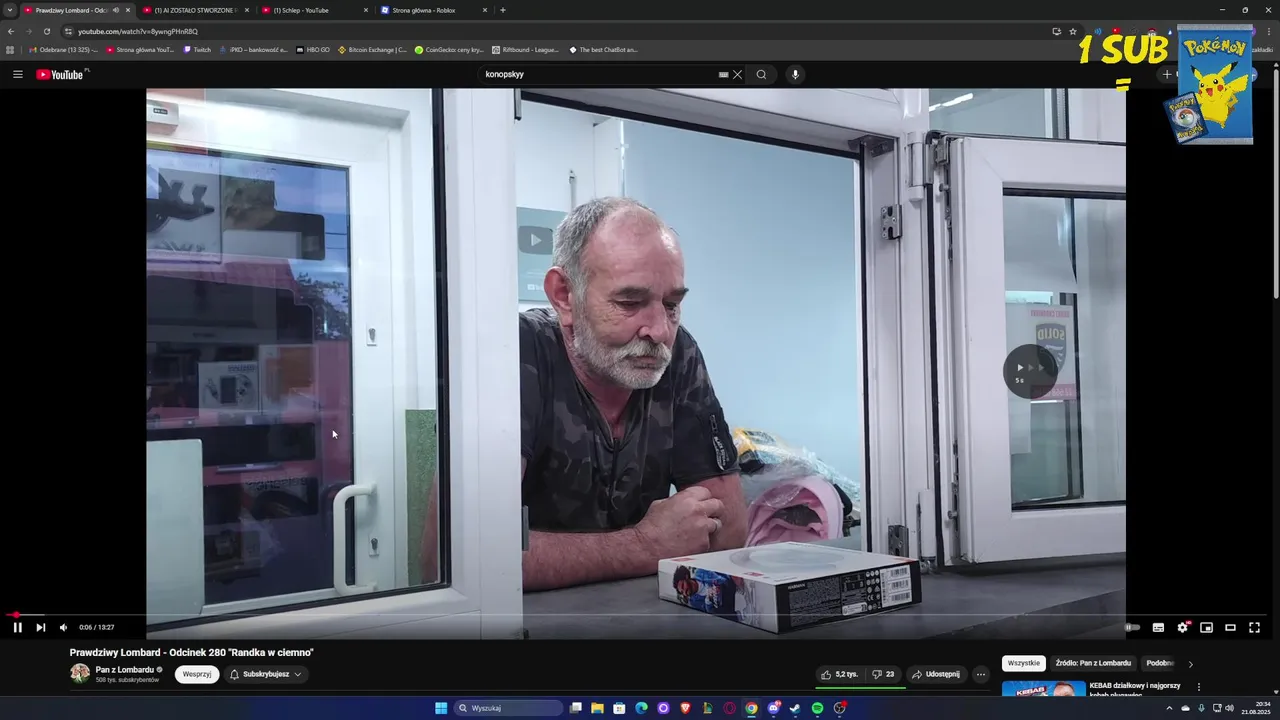Open the Windows Start menu

441,708
